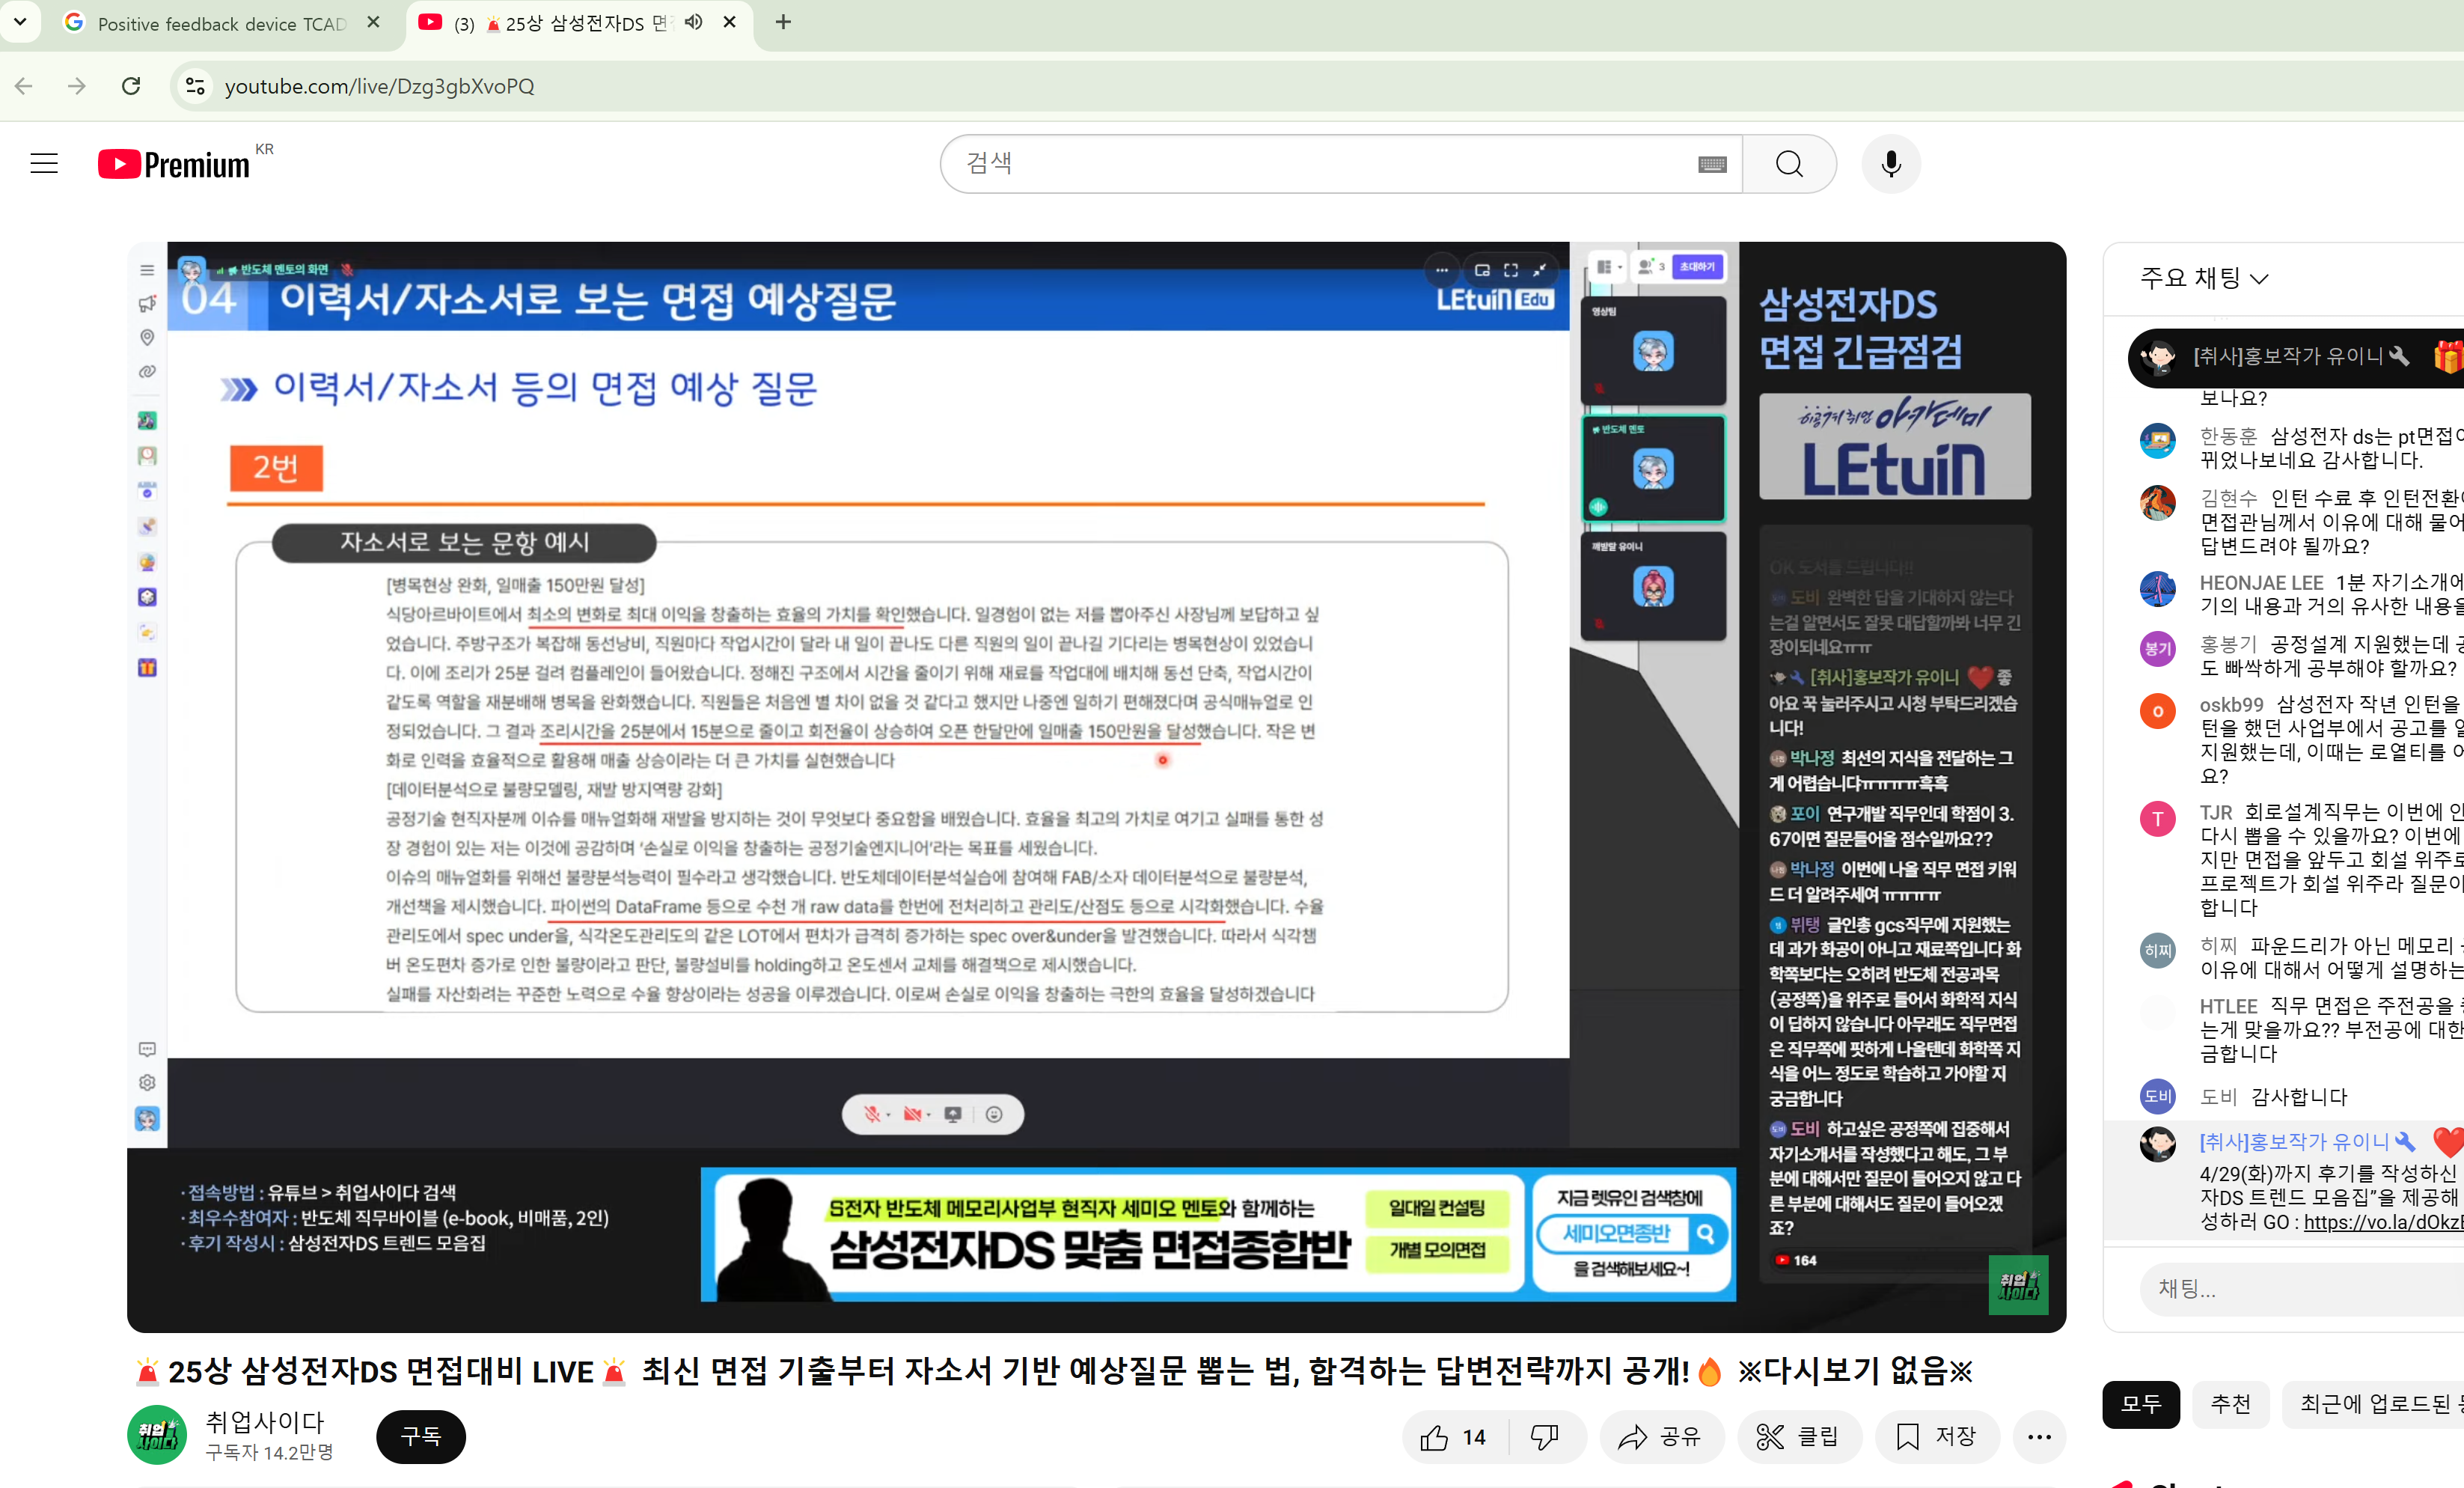Screen dimensions: 2464x1488
Task: Click the virtual keyboard icon in search box
Action: pyautogui.click(x=1711, y=164)
